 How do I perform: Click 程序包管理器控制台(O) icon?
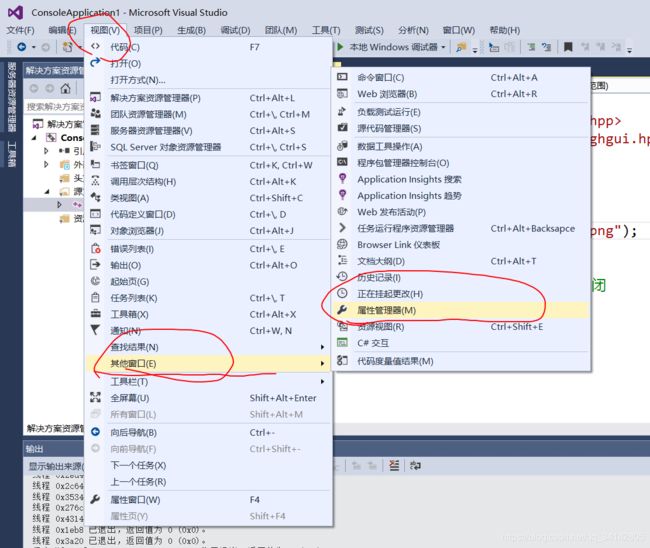pos(342,162)
